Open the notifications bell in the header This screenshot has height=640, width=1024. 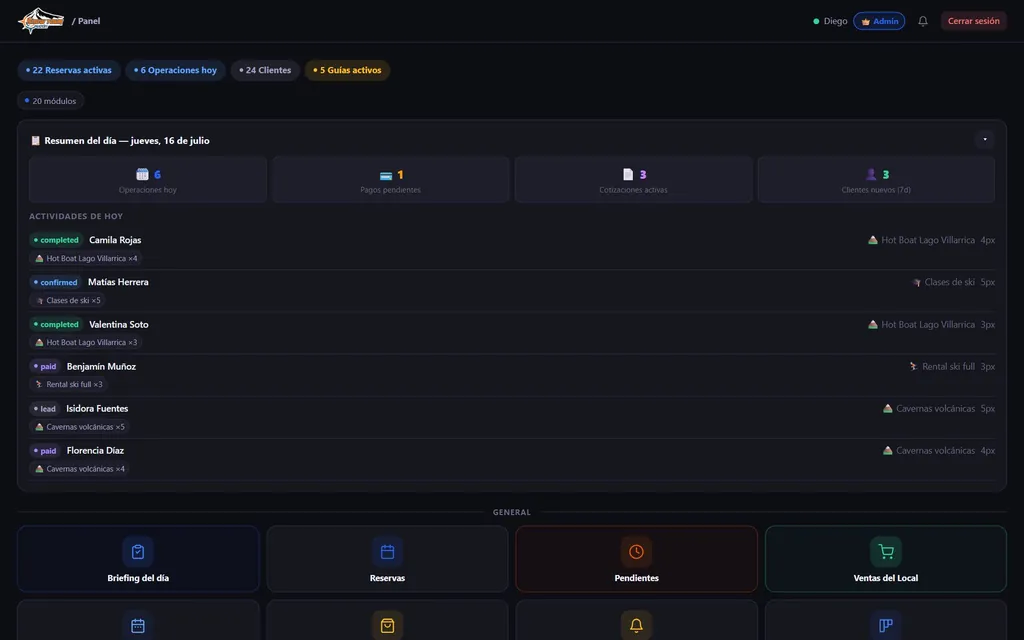923,21
